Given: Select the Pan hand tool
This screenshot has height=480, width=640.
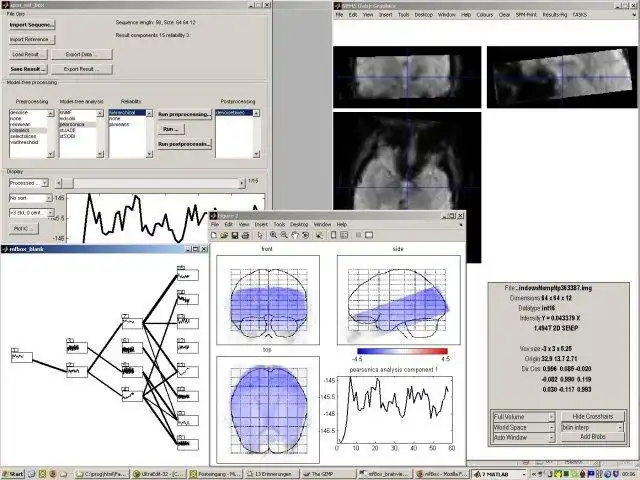Looking at the screenshot, I should click(294, 235).
